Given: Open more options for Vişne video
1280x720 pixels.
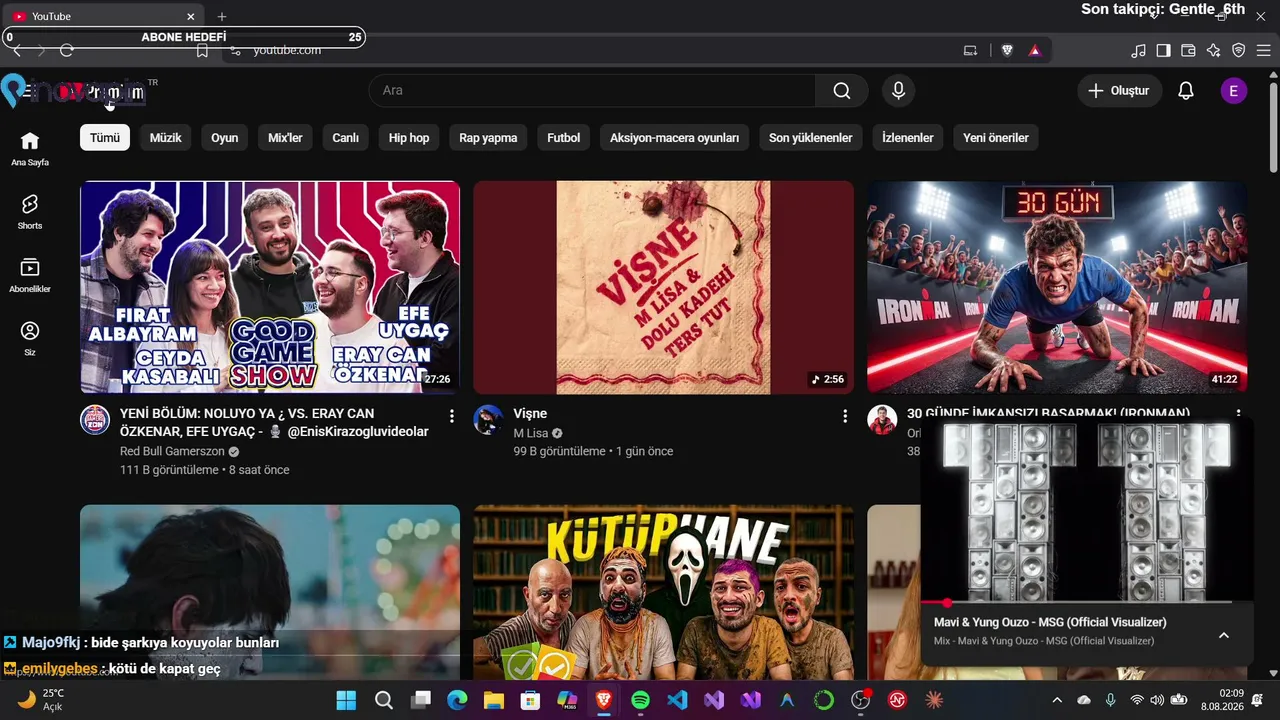Looking at the screenshot, I should pos(845,416).
